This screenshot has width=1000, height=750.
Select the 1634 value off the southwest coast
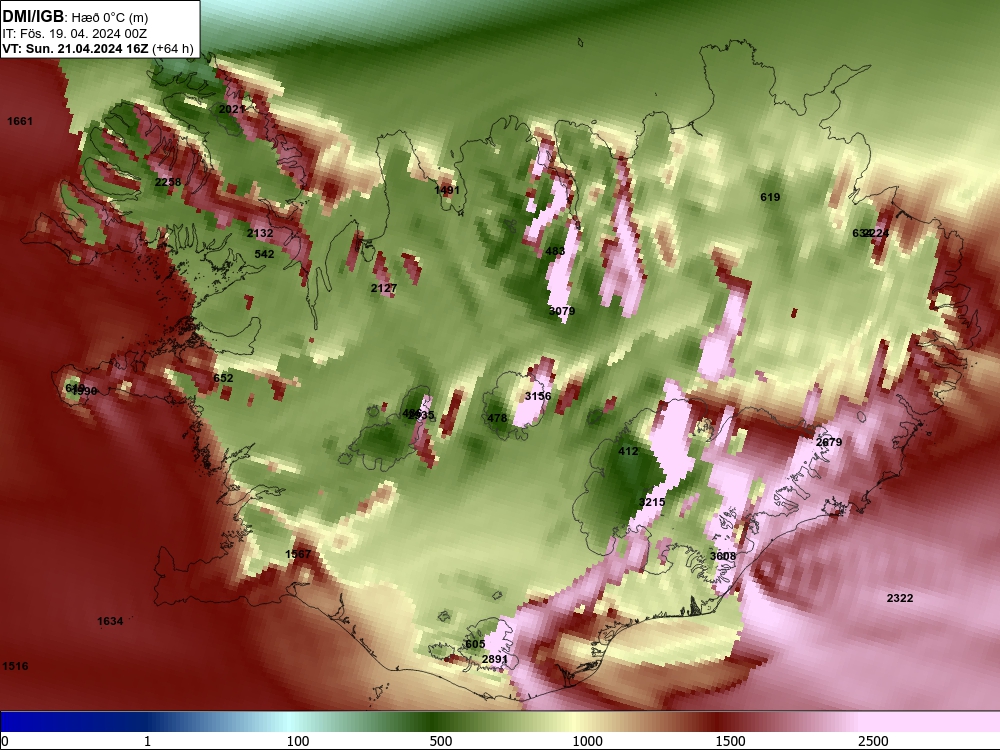tap(110, 621)
